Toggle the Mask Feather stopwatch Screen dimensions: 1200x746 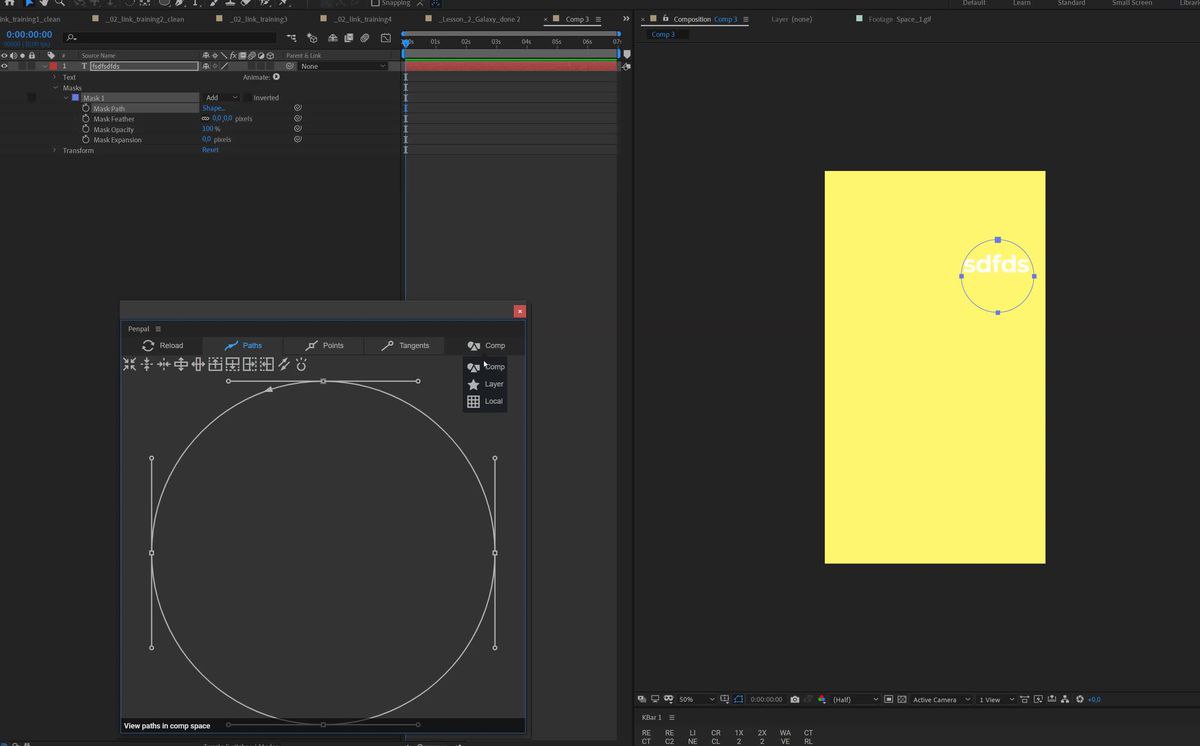(x=86, y=119)
